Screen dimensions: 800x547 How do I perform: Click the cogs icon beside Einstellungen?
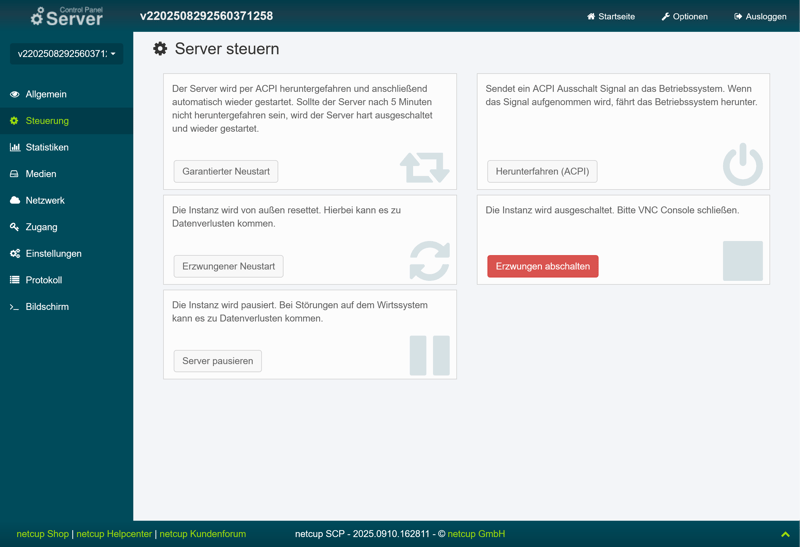[15, 254]
